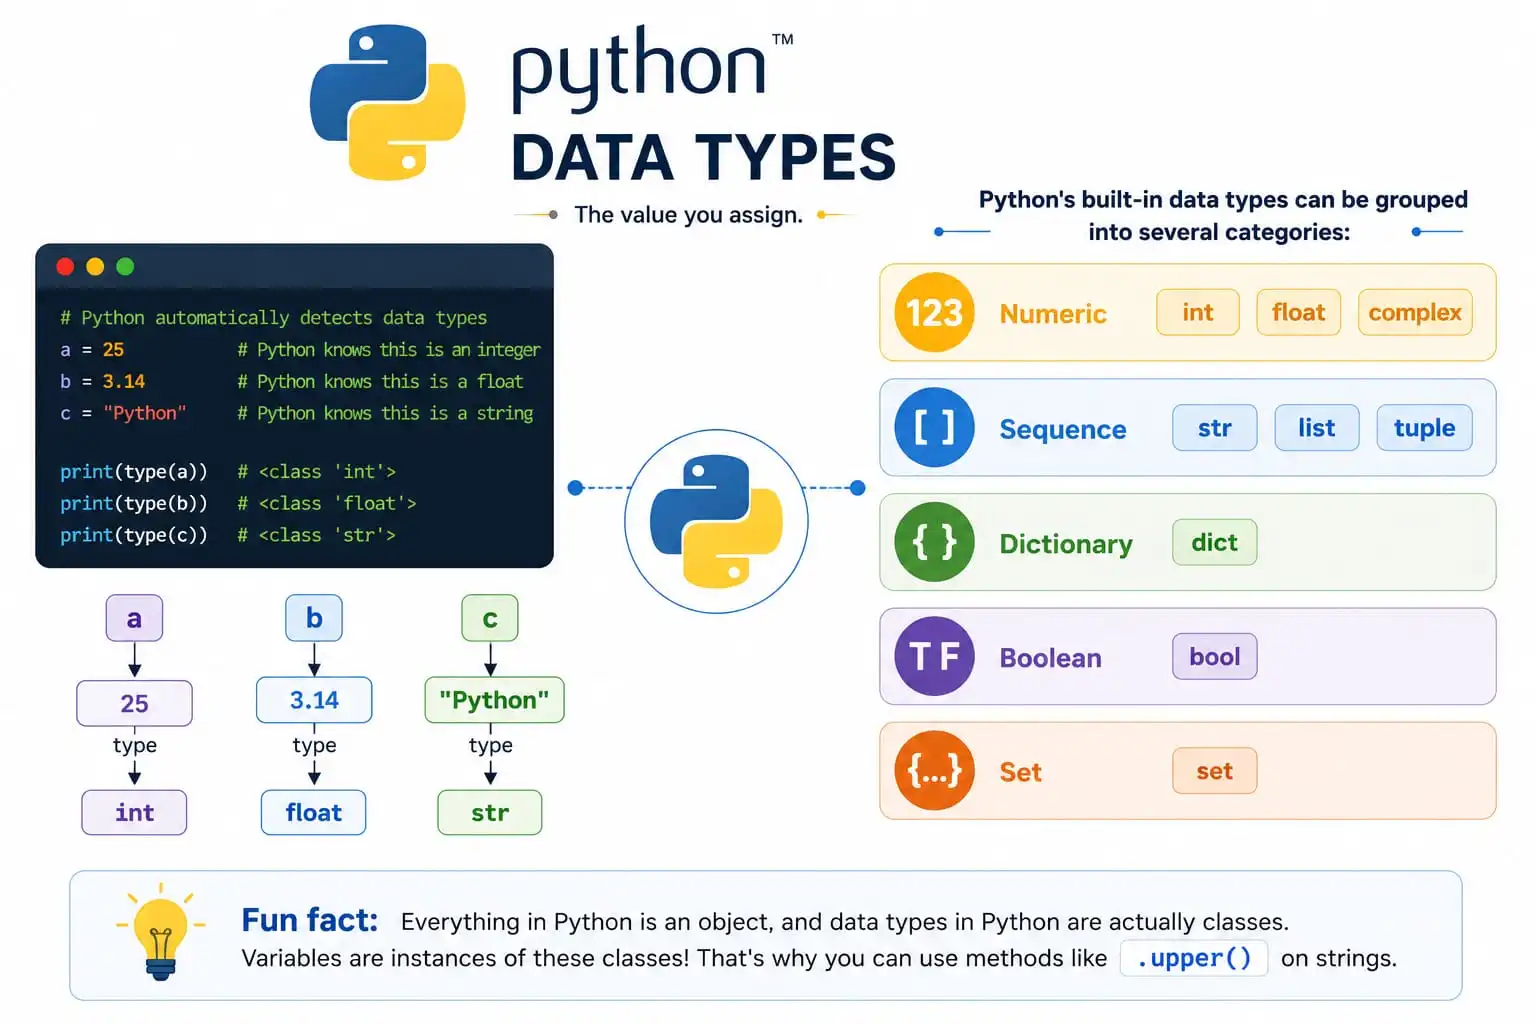The height and width of the screenshot is (1024, 1536).
Task: Click the .upper() code chip
Action: click(x=1194, y=958)
